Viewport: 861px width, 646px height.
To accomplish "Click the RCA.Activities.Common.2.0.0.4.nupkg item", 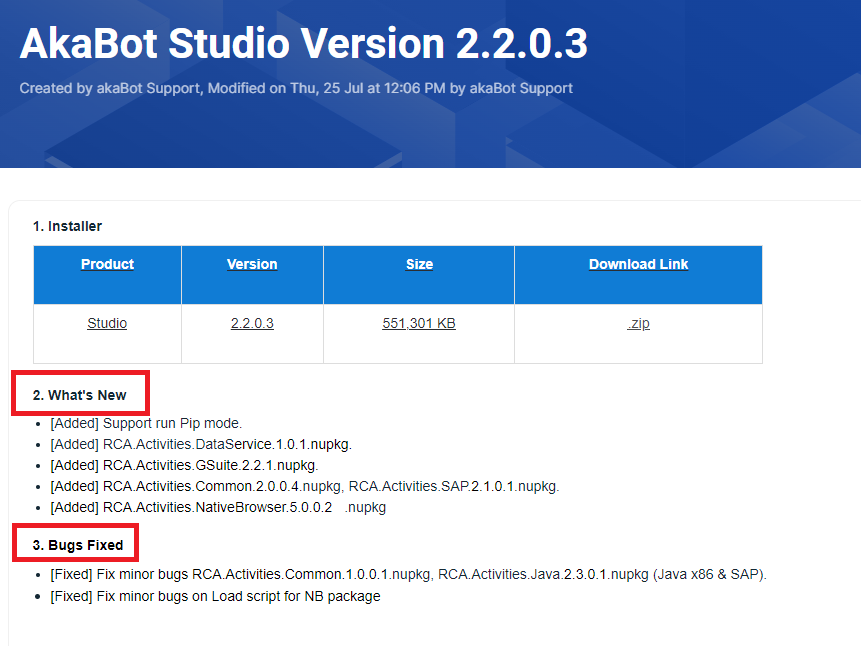I will tap(305, 486).
